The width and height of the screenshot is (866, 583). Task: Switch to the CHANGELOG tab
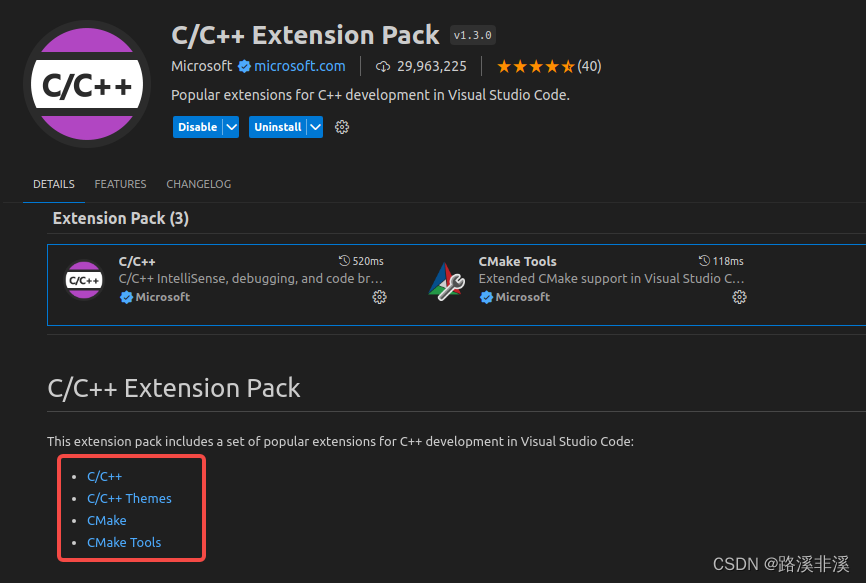tap(199, 184)
